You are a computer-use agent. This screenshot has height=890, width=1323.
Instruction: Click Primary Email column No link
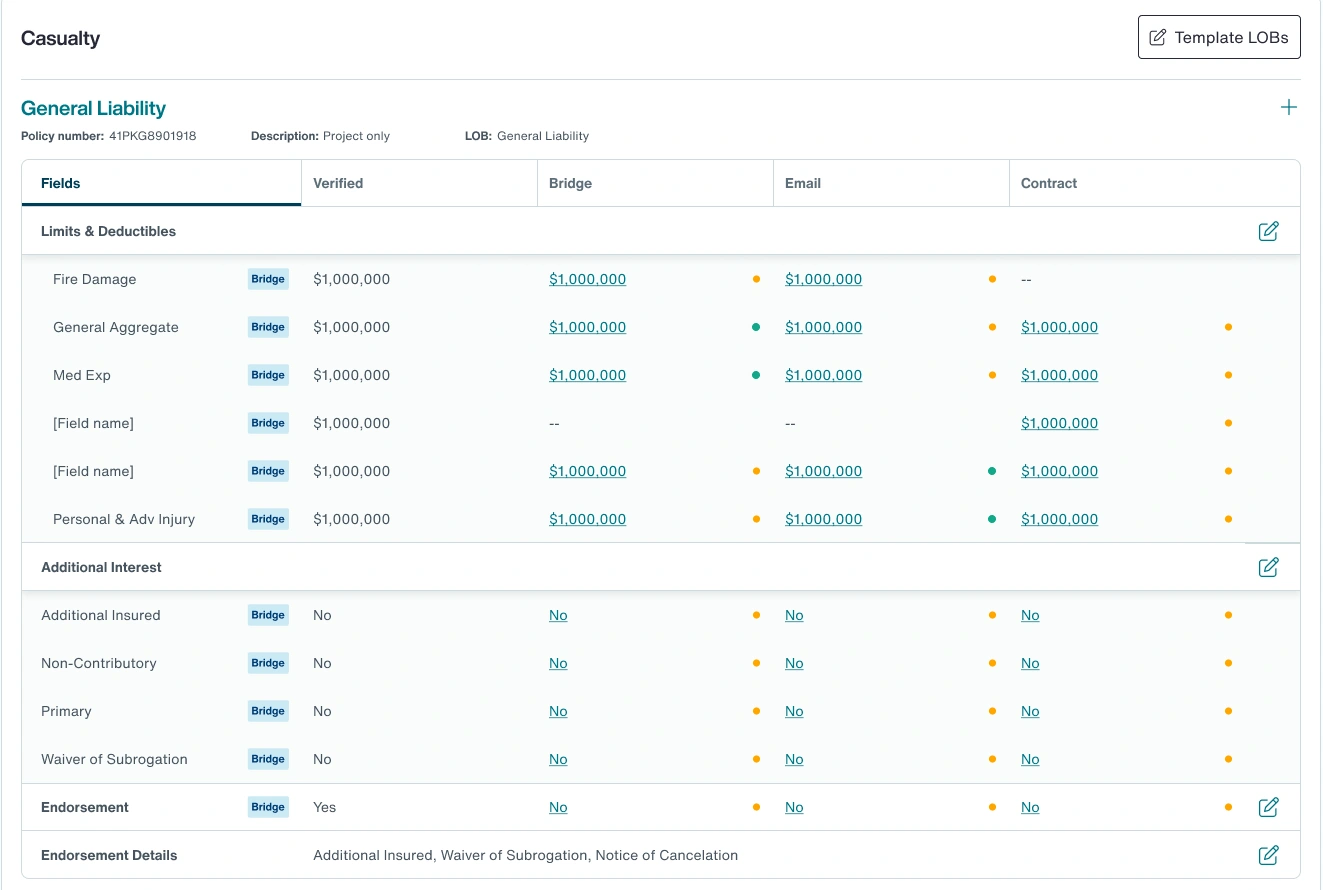794,711
